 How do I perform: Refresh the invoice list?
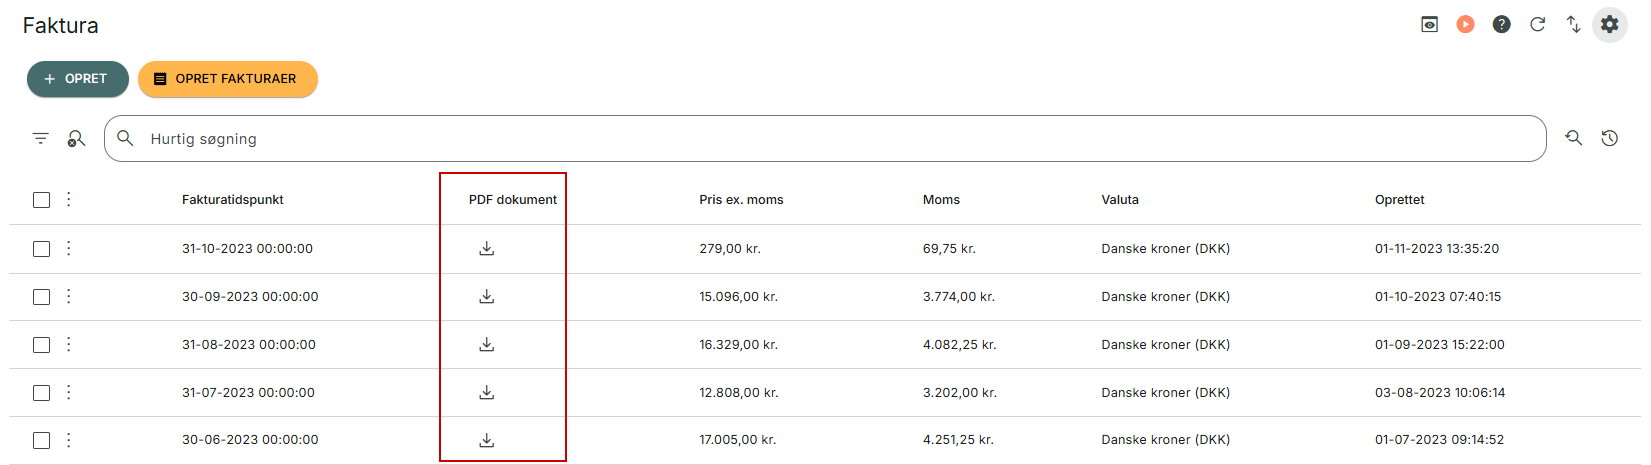coord(1537,24)
